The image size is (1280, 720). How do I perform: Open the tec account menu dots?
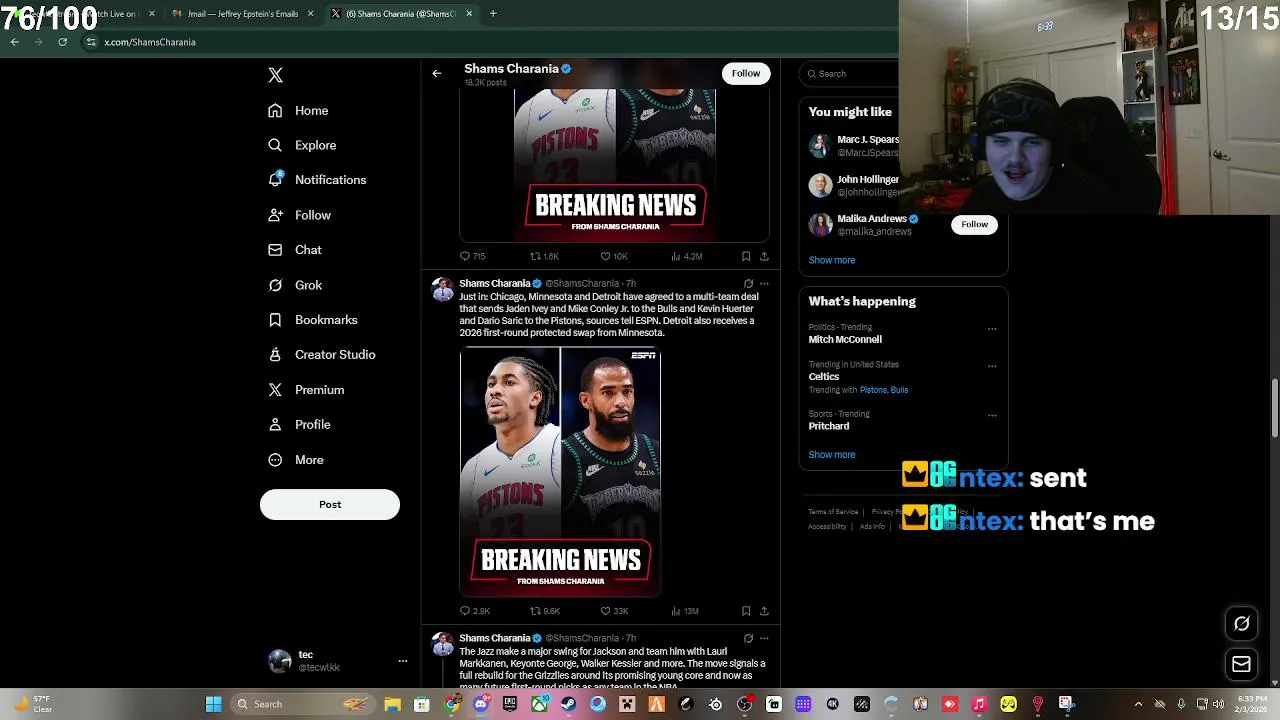[x=403, y=661]
